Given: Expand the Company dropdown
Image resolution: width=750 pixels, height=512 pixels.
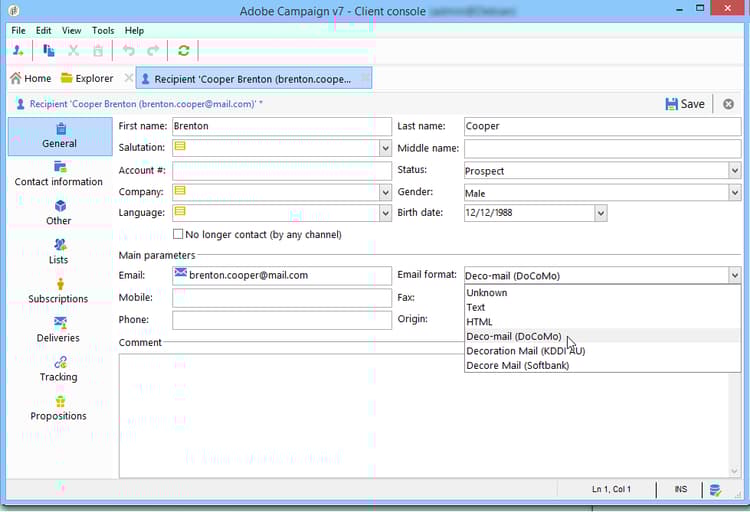Looking at the screenshot, I should pos(386,193).
